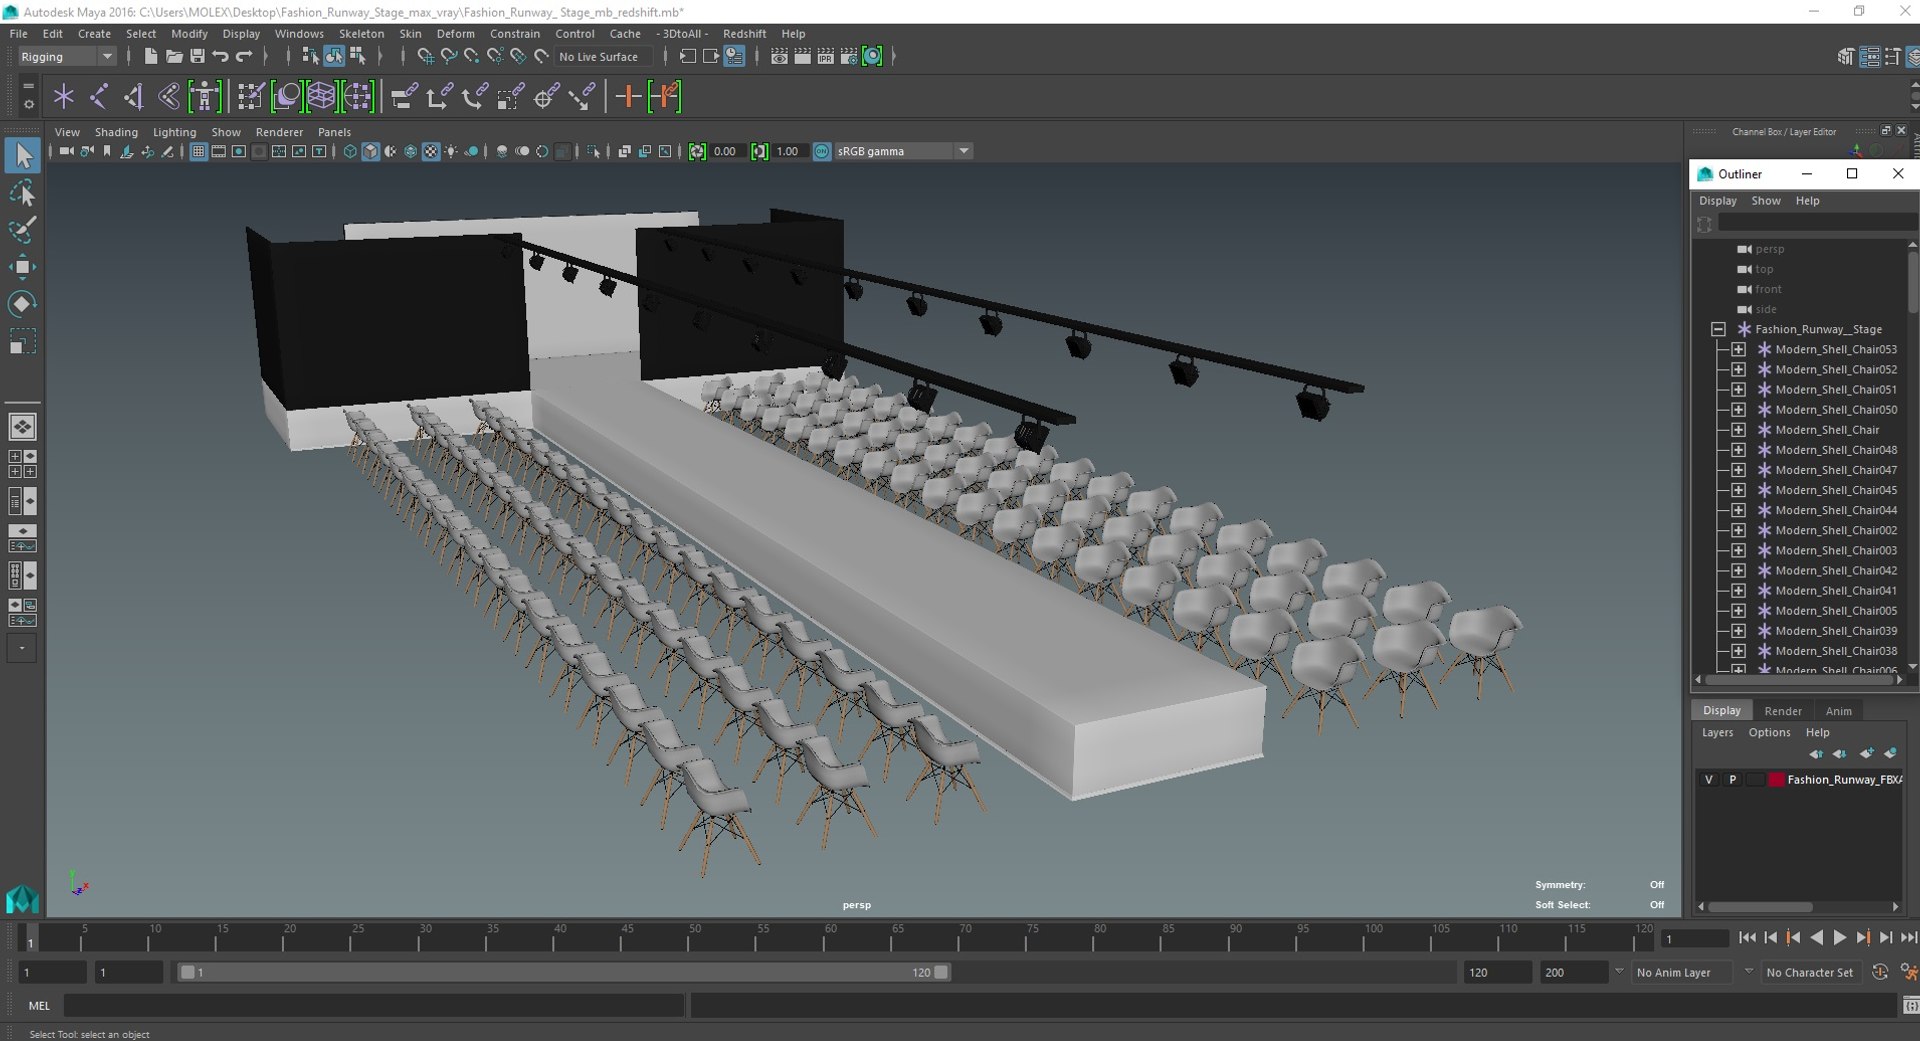The height and width of the screenshot is (1041, 1920).
Task: Click the orange plus shelf icon
Action: click(x=628, y=97)
